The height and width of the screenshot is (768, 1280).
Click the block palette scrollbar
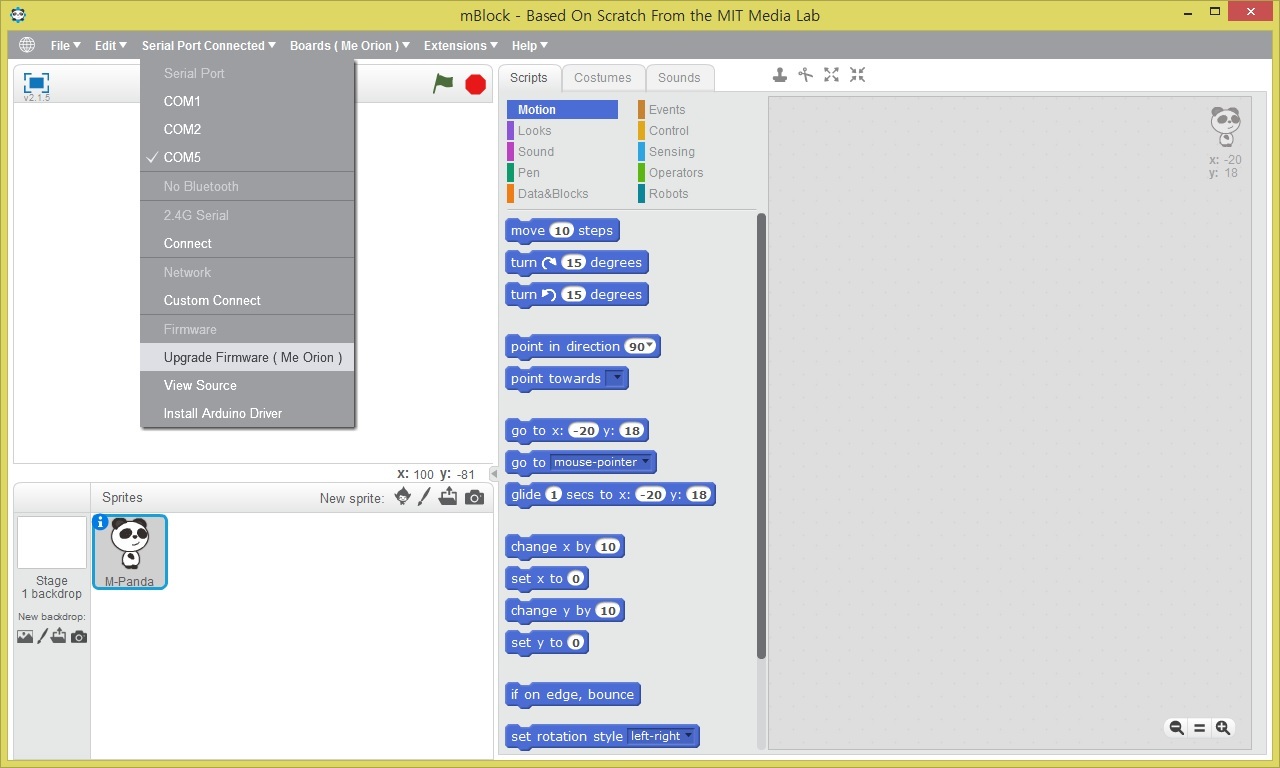761,436
